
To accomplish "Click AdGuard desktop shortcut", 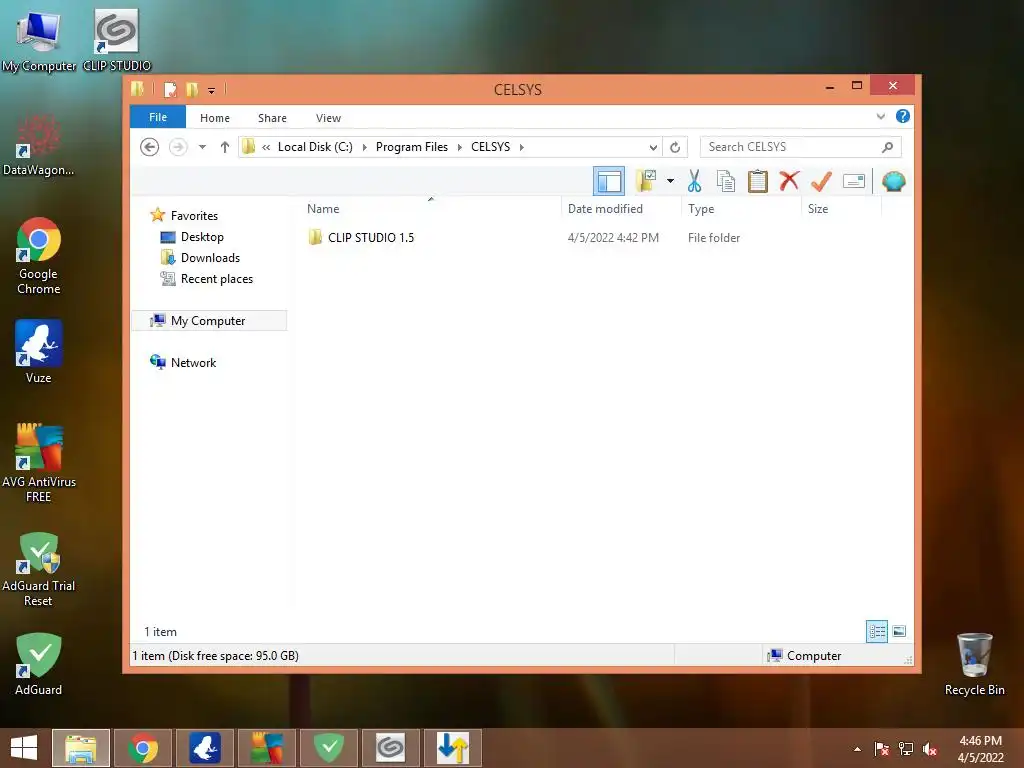I will tap(39, 664).
